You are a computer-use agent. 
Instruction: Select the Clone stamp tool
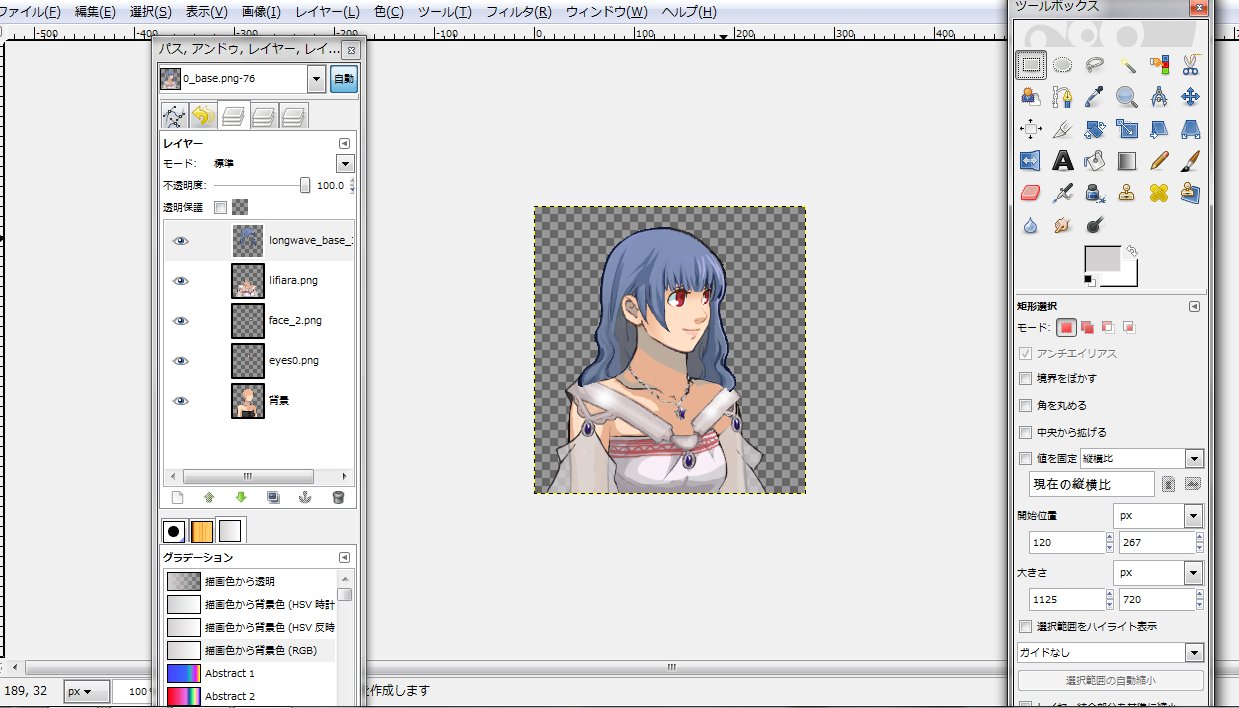tap(1127, 192)
